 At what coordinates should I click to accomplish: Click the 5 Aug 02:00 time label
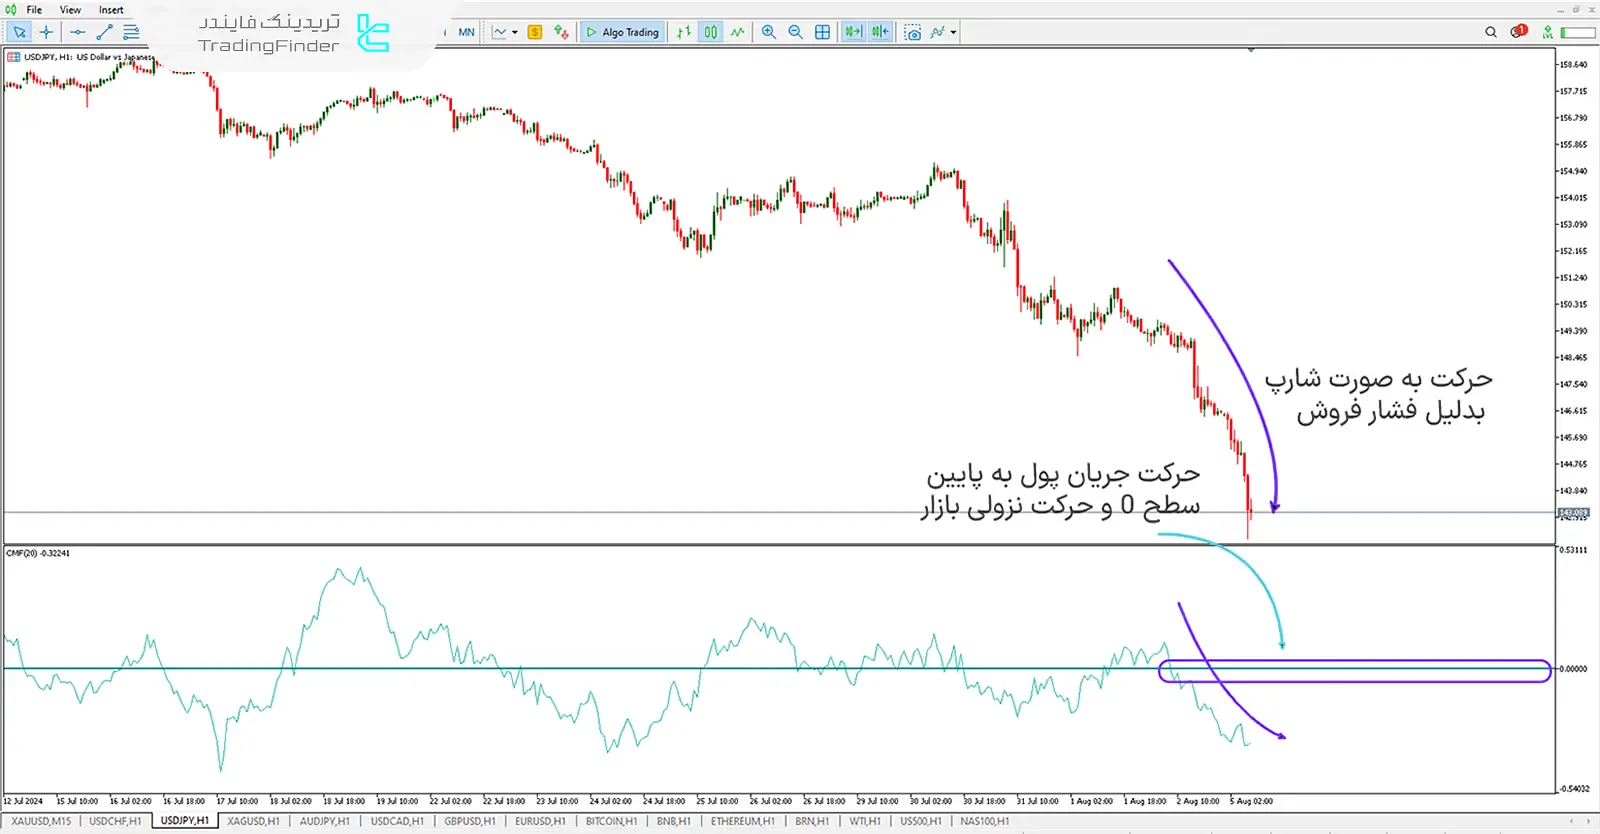pos(1252,801)
